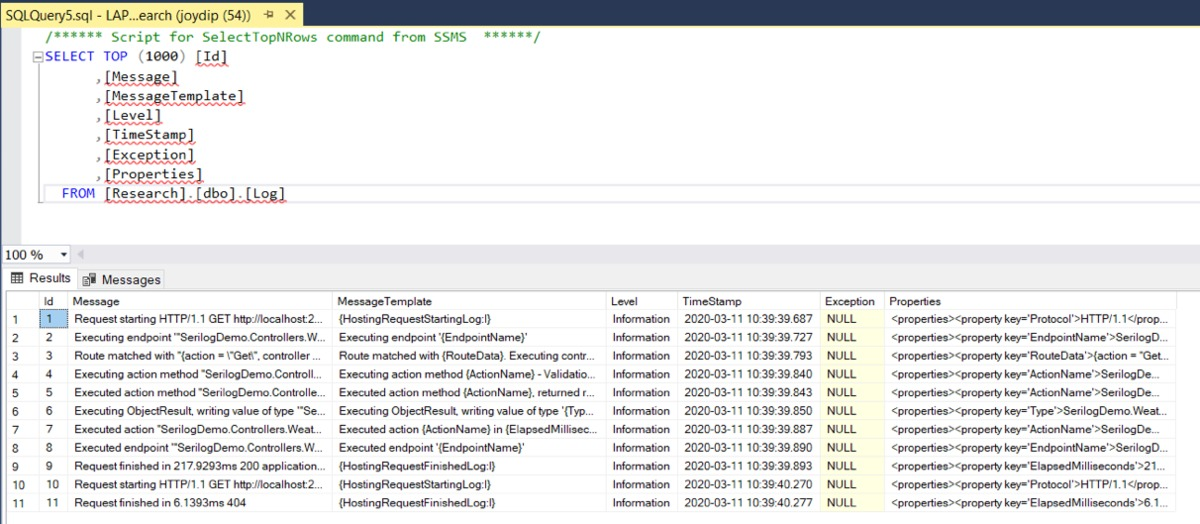1200x524 pixels.
Task: Select properties cell with key='Type'
Action: click(x=1030, y=411)
